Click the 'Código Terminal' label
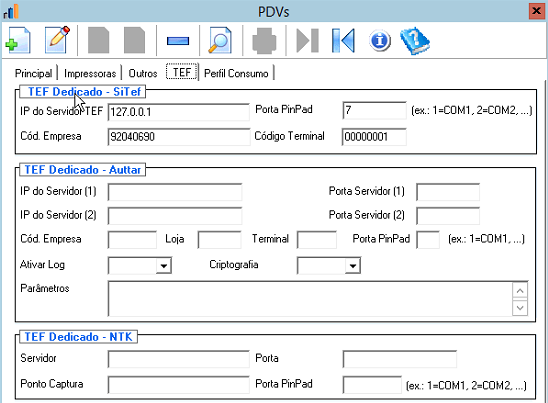548x403 pixels. [x=289, y=136]
